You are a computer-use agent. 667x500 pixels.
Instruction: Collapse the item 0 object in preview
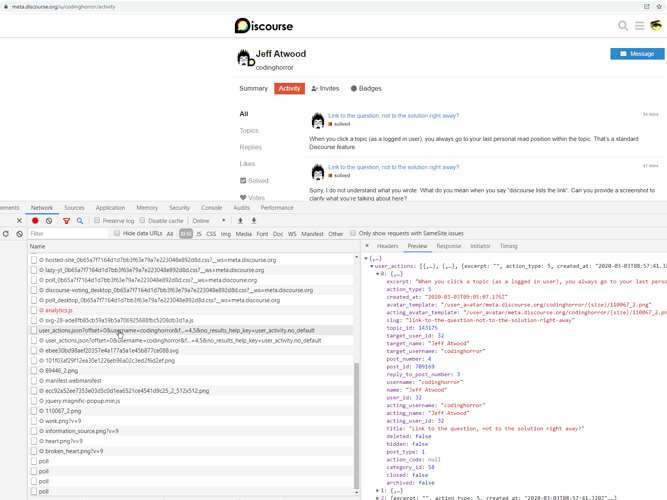(x=377, y=274)
